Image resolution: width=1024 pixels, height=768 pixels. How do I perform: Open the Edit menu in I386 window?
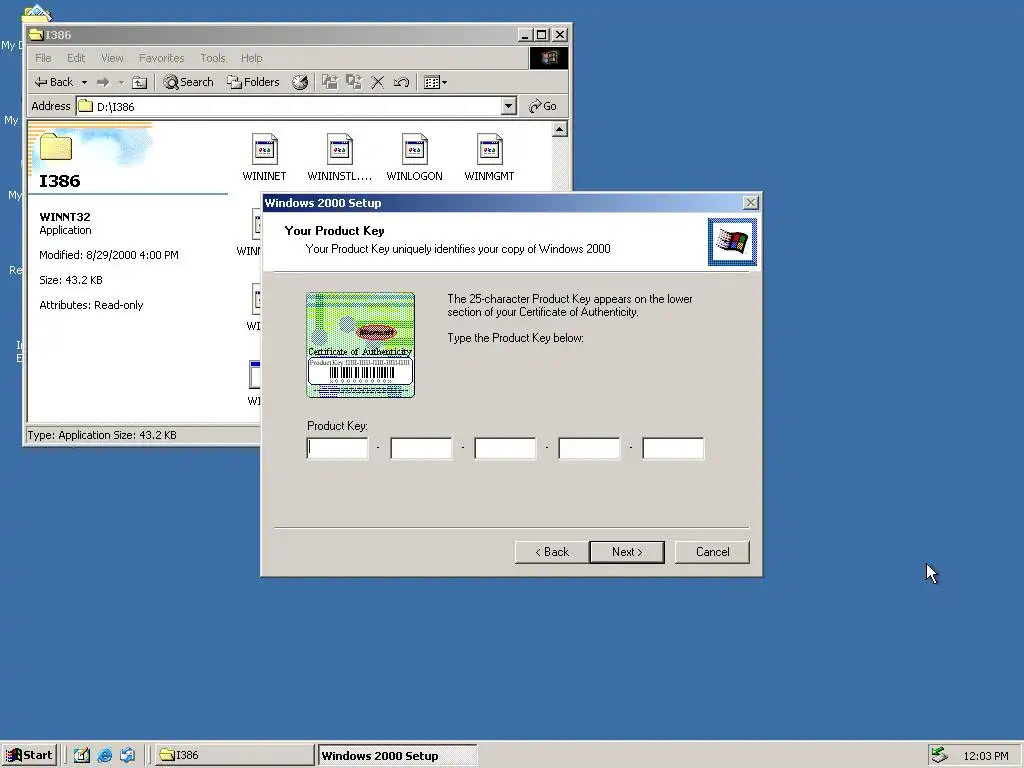pos(76,58)
